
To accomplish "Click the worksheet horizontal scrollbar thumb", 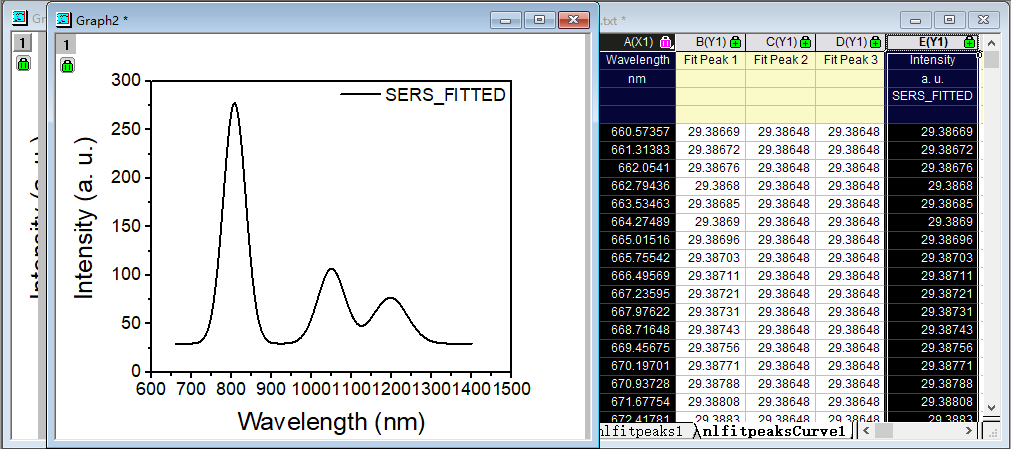I will pyautogui.click(x=883, y=430).
